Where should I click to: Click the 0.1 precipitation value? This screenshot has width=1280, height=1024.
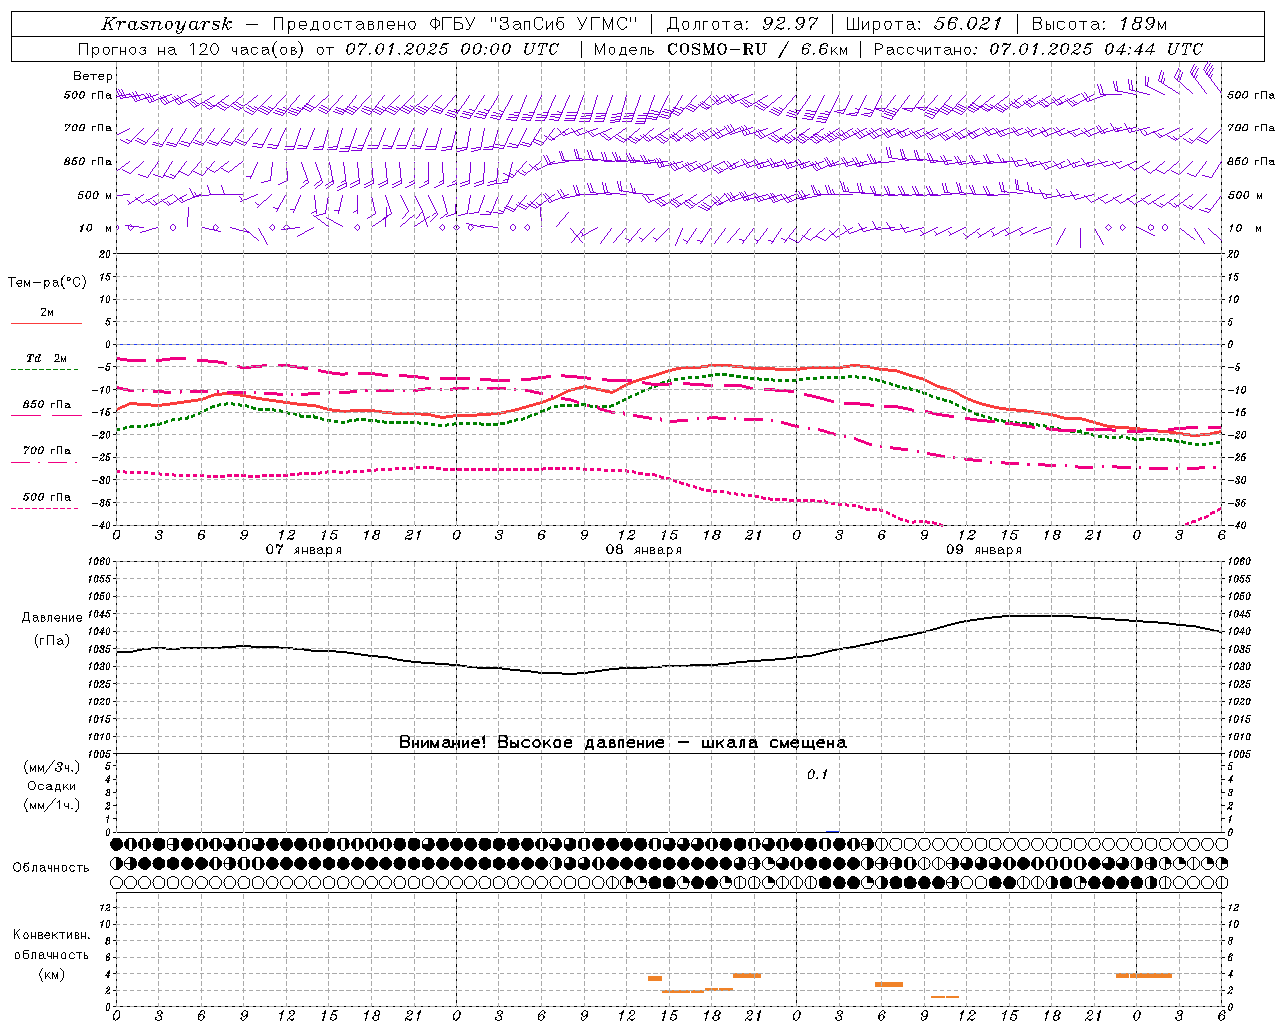[818, 774]
